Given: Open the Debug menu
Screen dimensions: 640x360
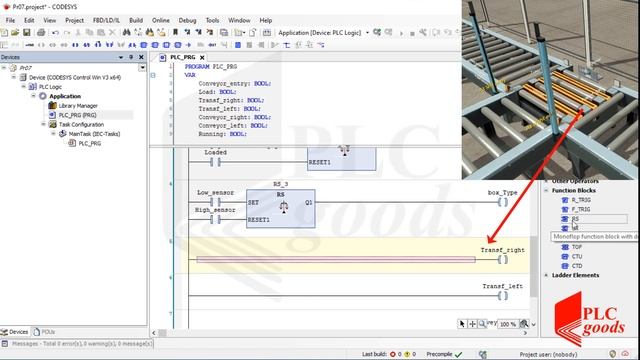Looking at the screenshot, I should pyautogui.click(x=187, y=20).
